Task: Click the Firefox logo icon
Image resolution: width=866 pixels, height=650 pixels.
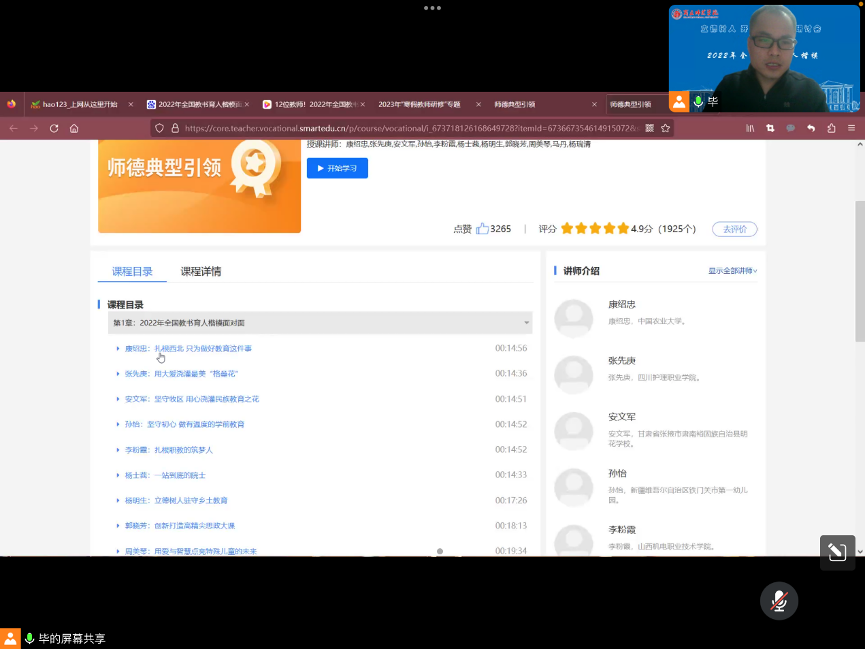Action: pyautogui.click(x=11, y=104)
